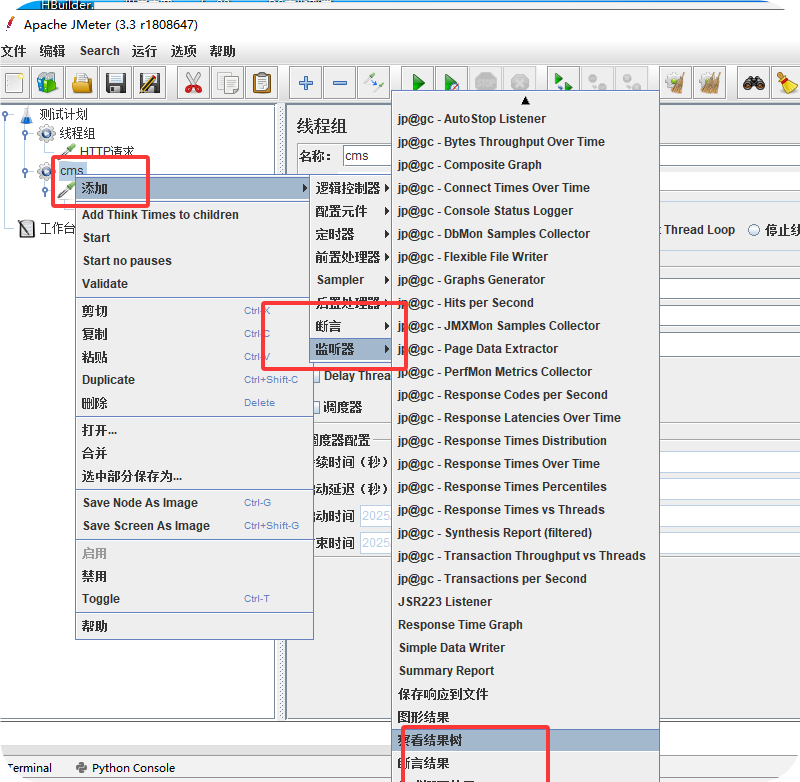800x782 pixels.
Task: Click the Toggle element toolbar icon
Action: click(373, 83)
